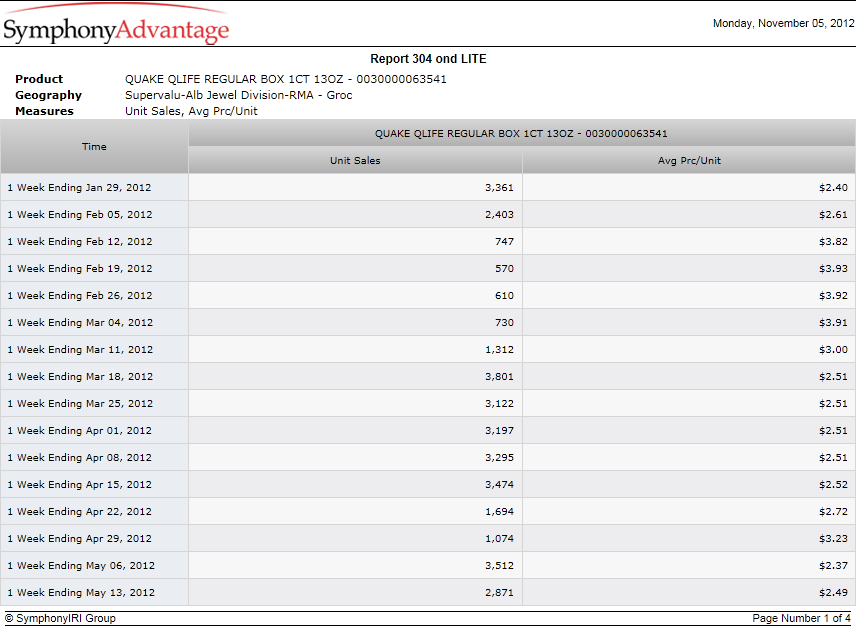Click the Time column header
The image size is (856, 631).
coord(94,147)
